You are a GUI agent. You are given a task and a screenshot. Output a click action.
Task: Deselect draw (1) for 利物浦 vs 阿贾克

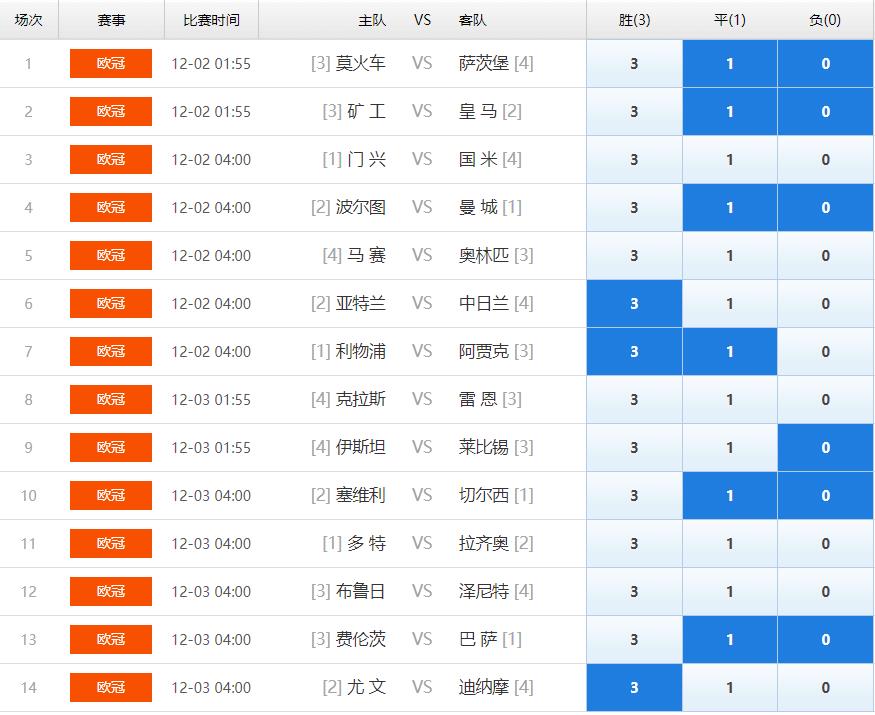(x=729, y=352)
